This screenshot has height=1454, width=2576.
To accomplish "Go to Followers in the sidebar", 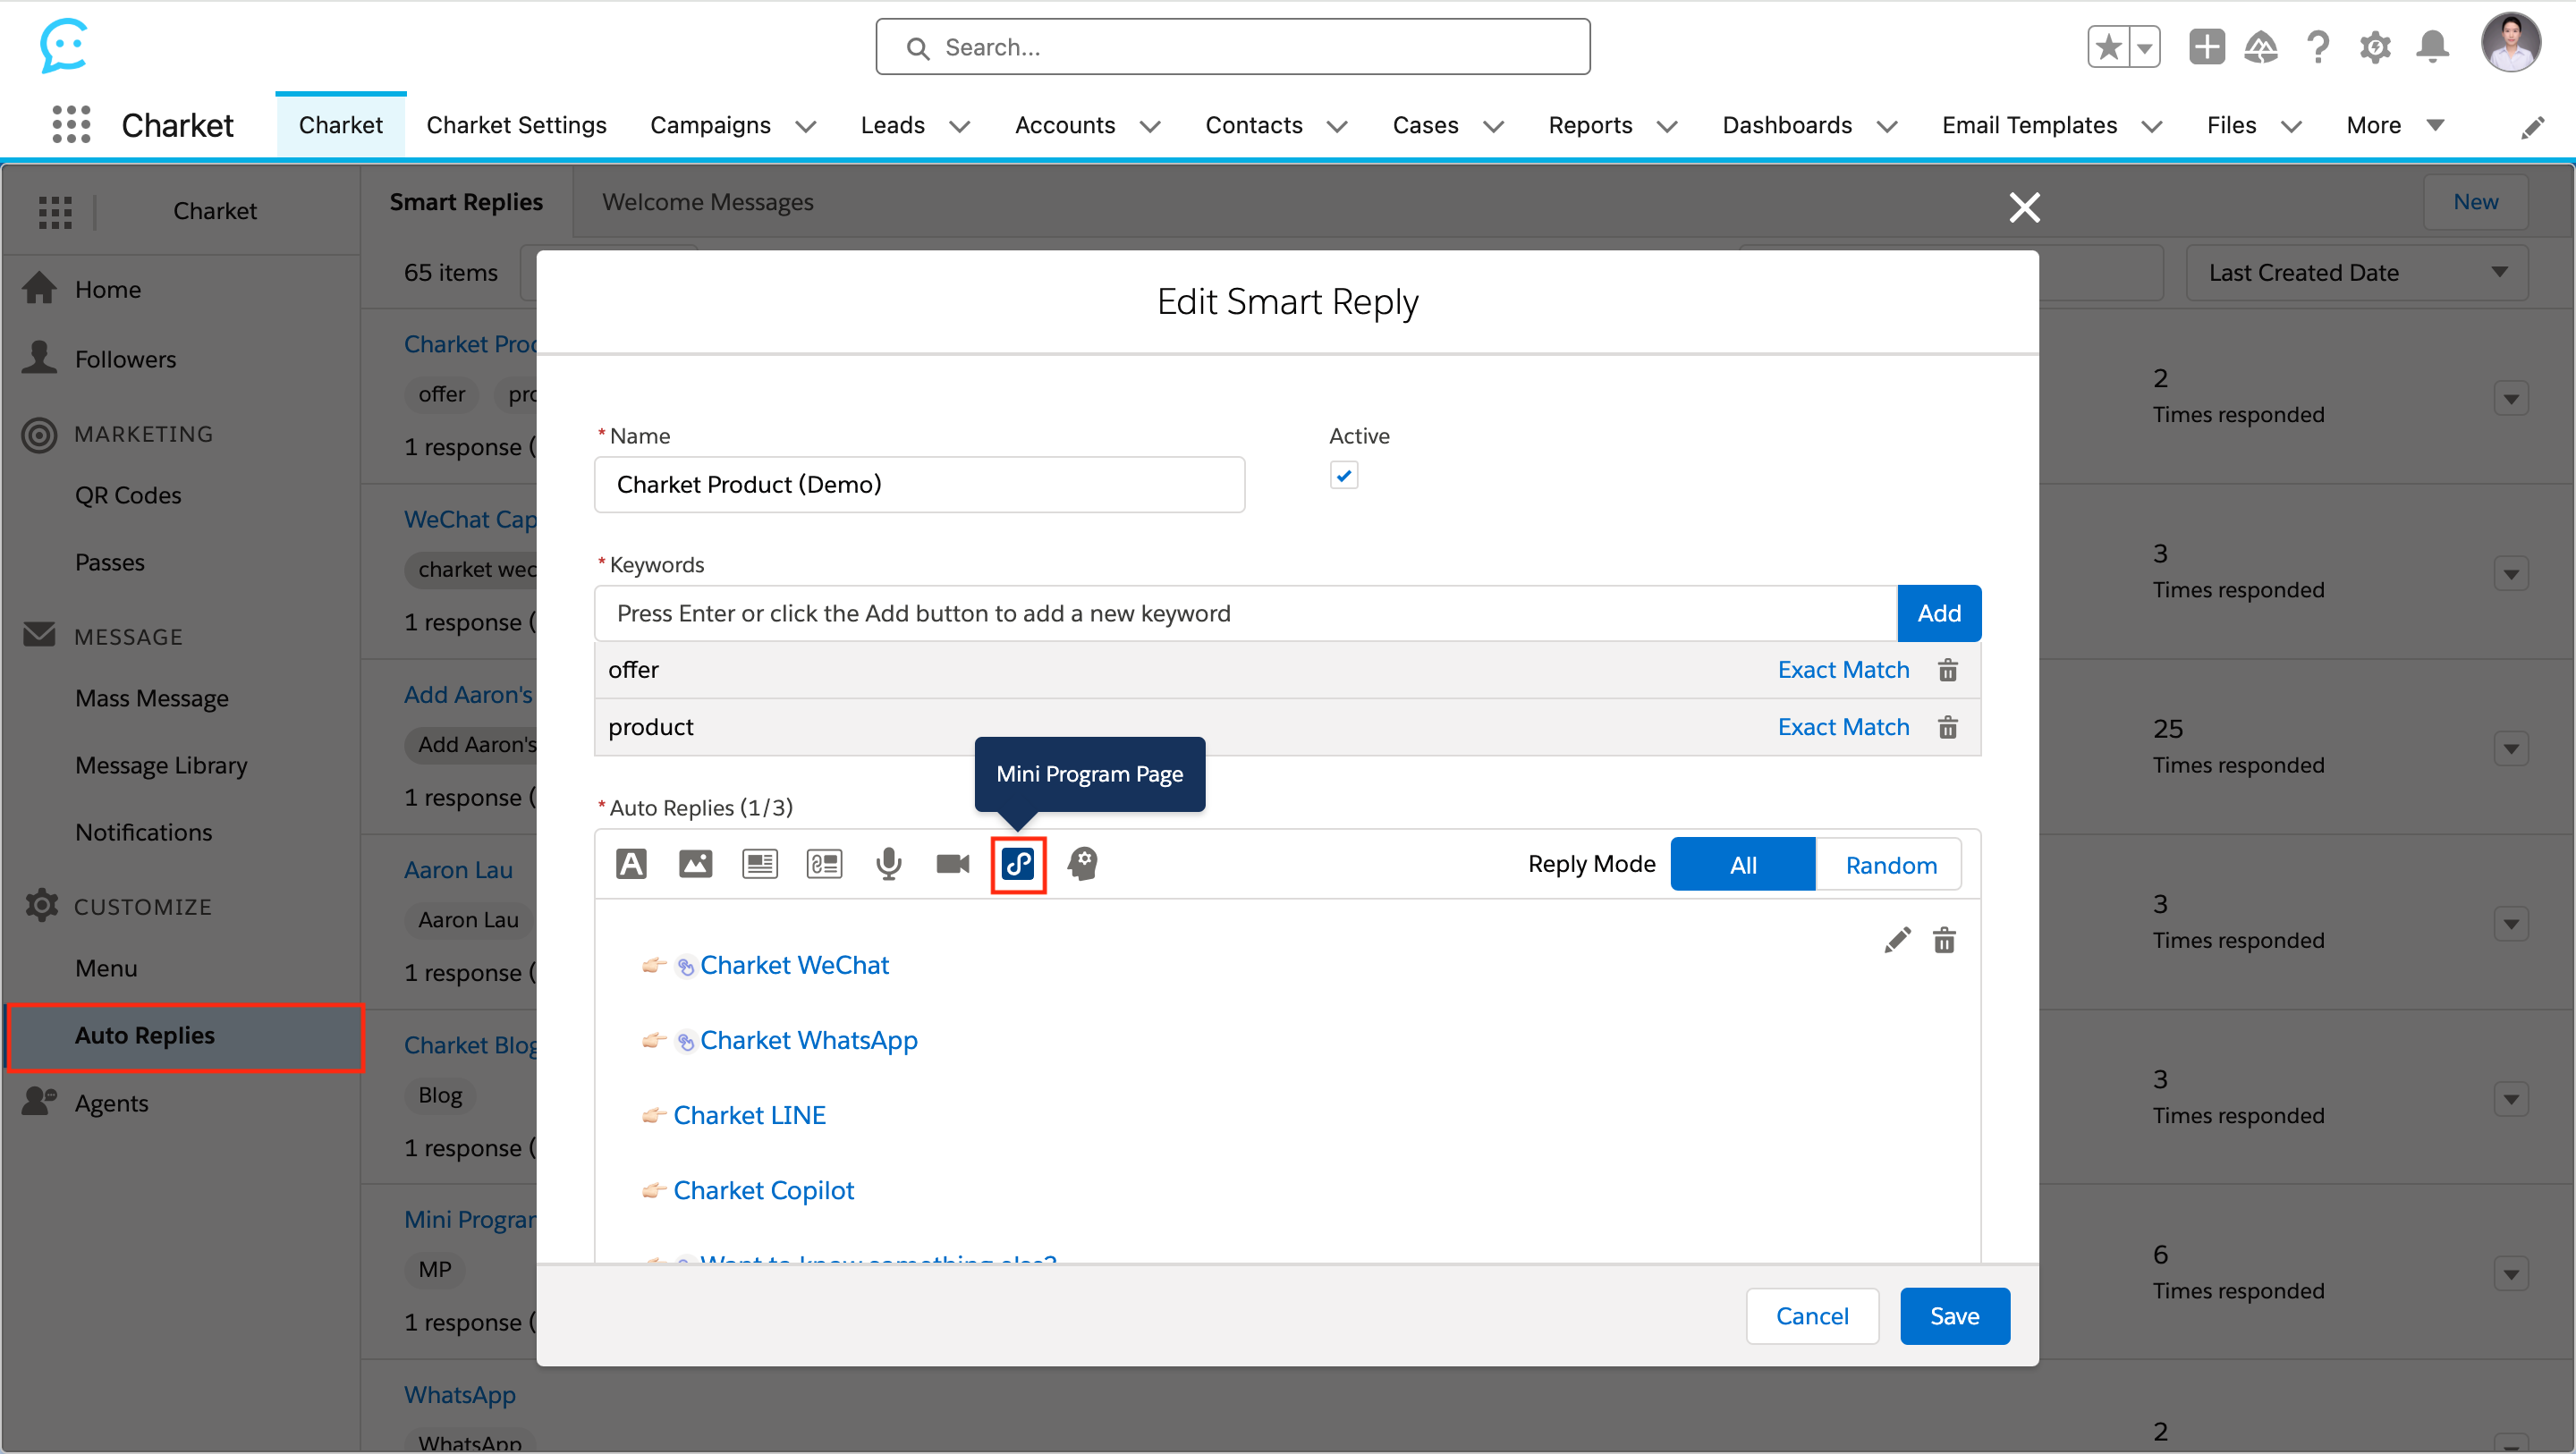I will point(125,359).
